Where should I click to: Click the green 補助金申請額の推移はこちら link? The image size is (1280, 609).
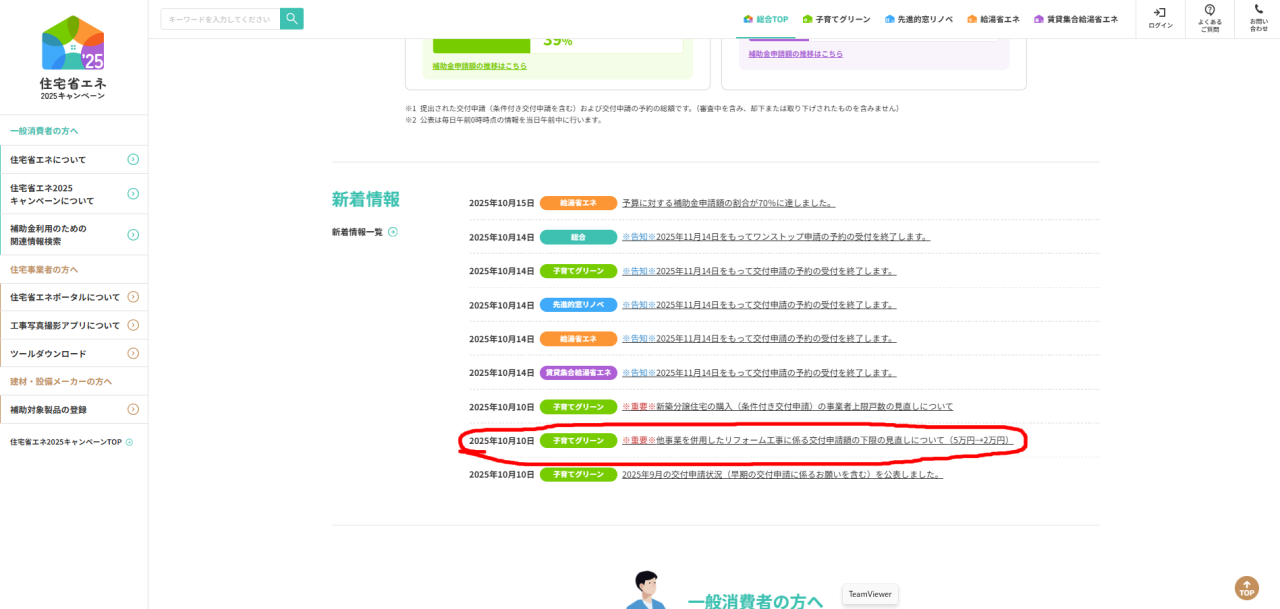(479, 66)
